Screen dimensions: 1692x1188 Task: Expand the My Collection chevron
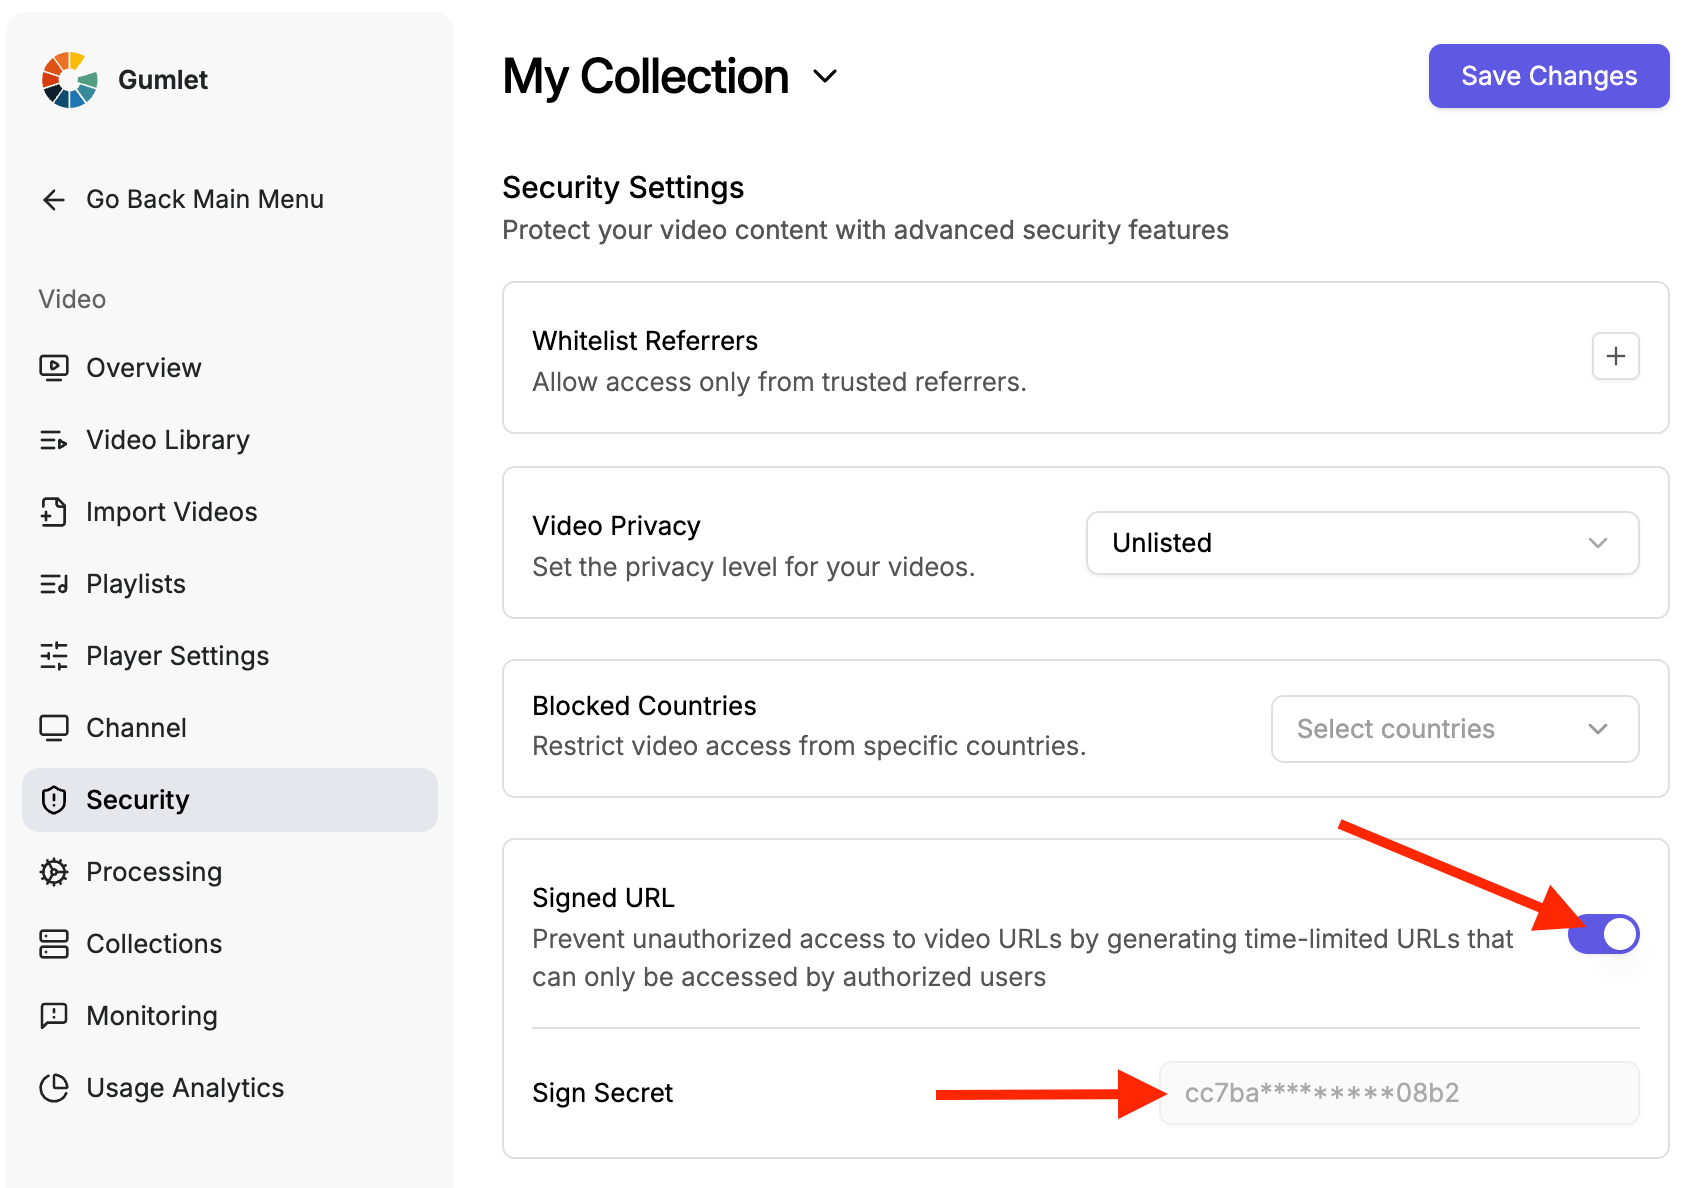[x=825, y=77]
